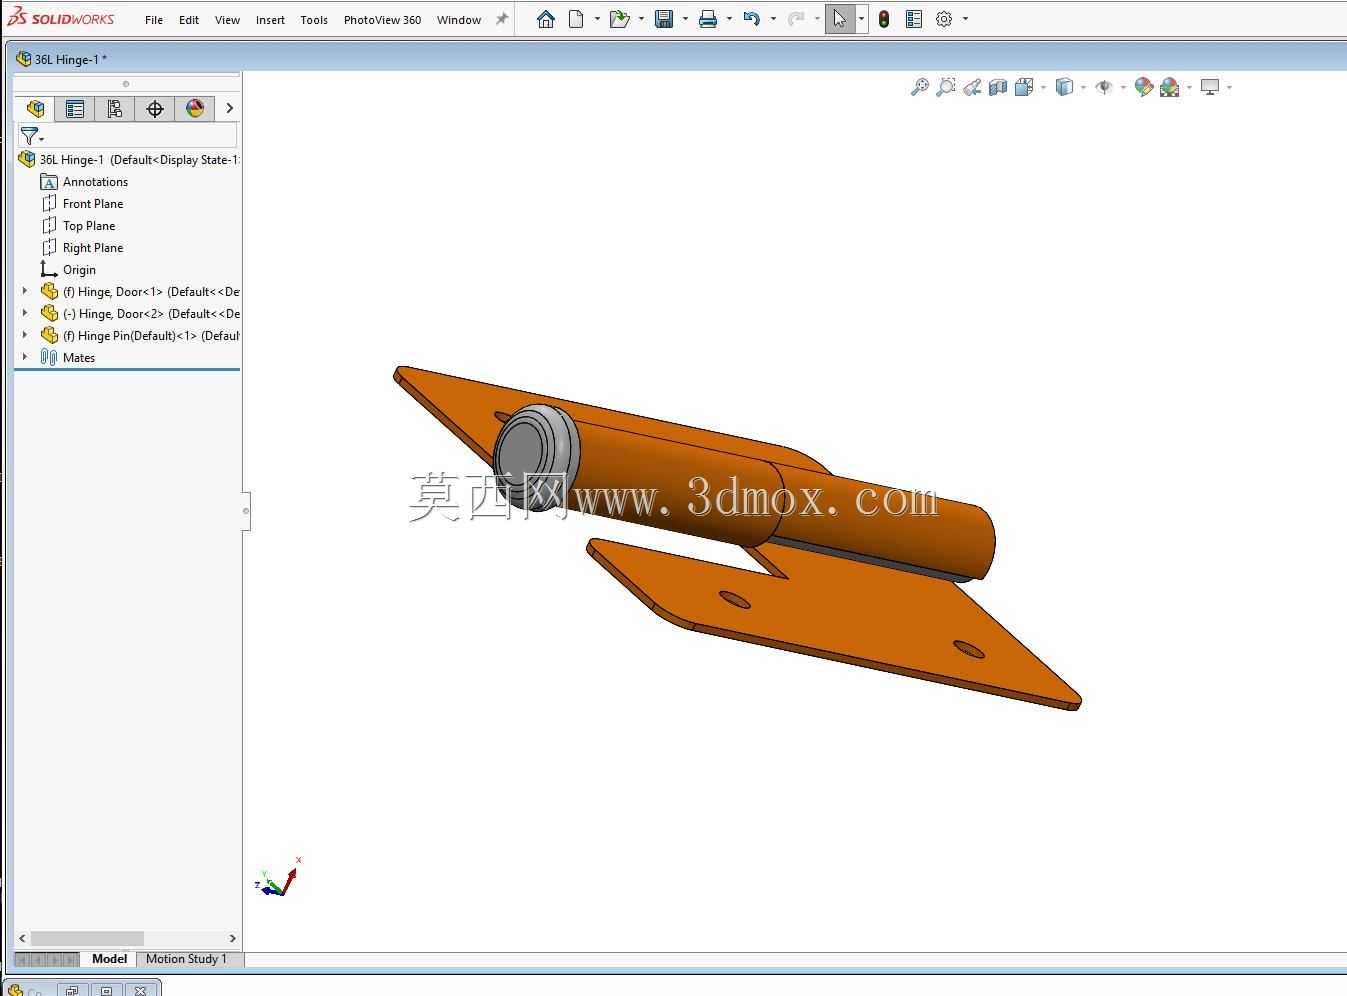This screenshot has width=1347, height=996.
Task: Click Display Style cube icon
Action: [1065, 87]
